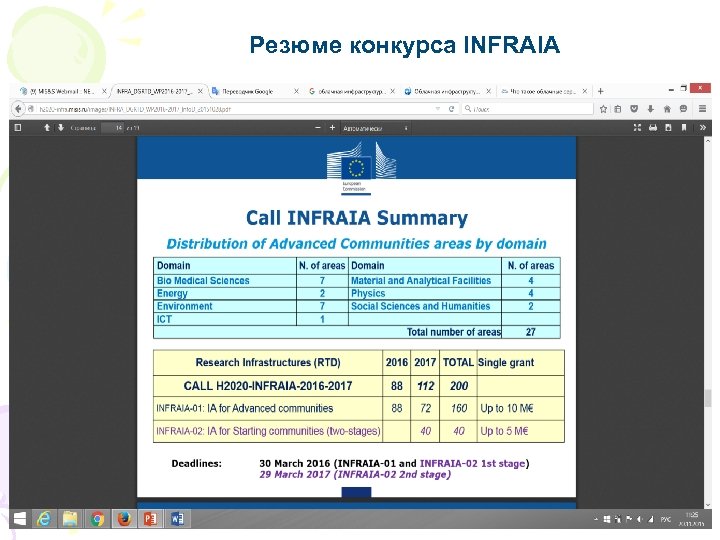Show bookmarks list icon
Viewport: 720px width, 540px height.
618,109
